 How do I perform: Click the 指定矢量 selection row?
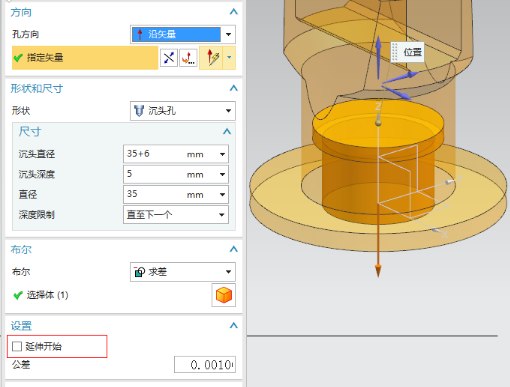pyautogui.click(x=85, y=58)
